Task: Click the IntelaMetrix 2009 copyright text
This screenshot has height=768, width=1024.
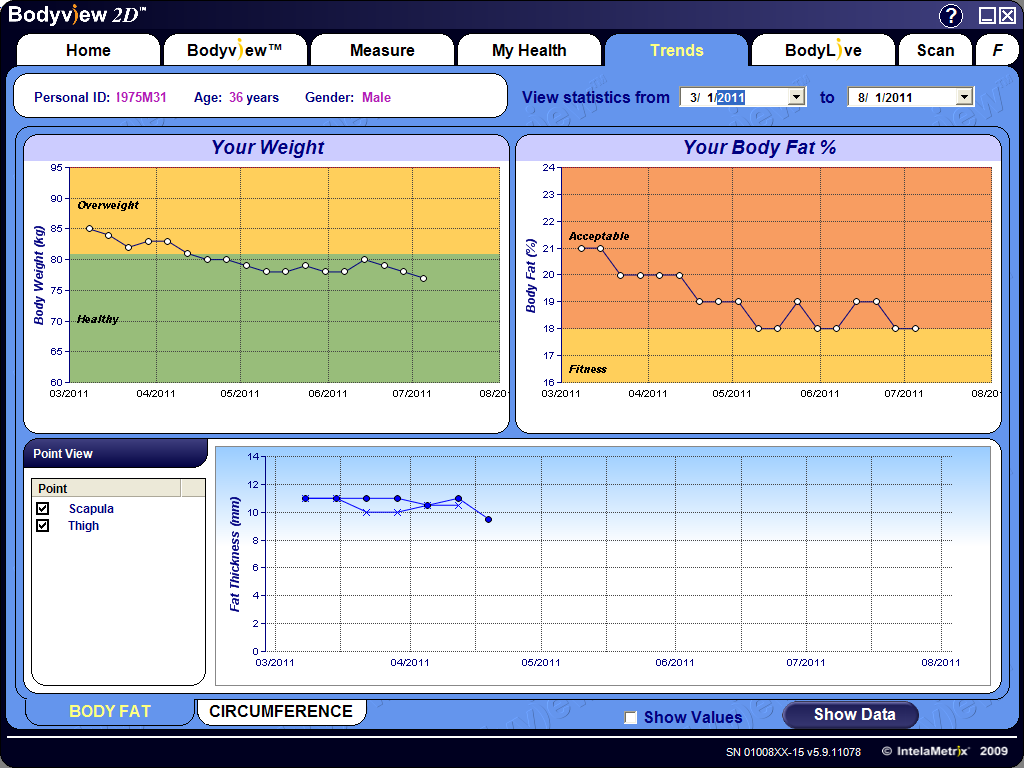Action: [x=944, y=751]
